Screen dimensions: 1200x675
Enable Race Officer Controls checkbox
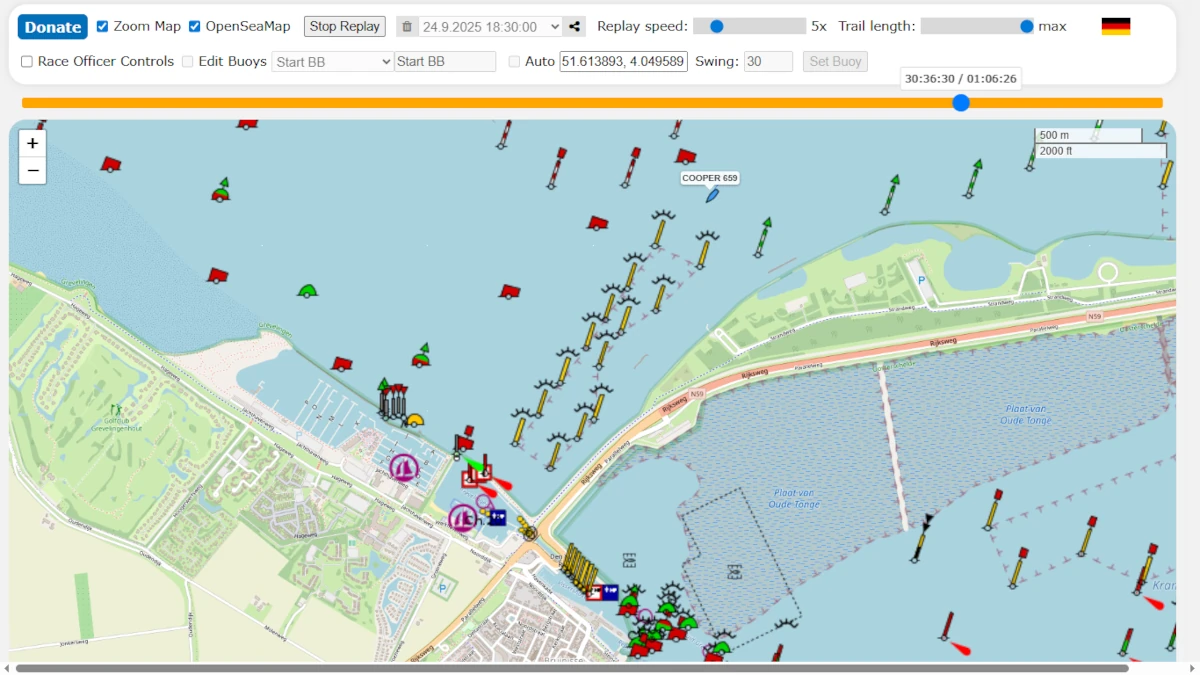coord(27,62)
